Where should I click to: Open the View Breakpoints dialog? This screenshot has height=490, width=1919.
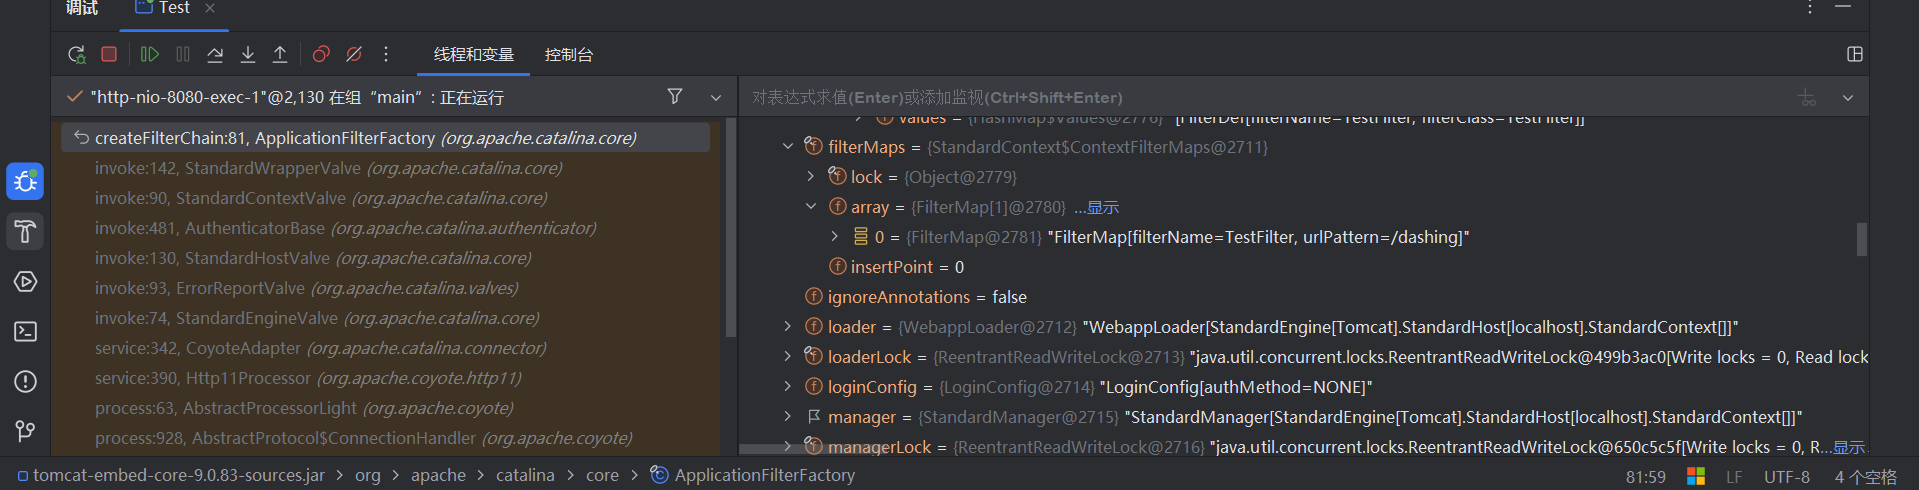(x=321, y=55)
